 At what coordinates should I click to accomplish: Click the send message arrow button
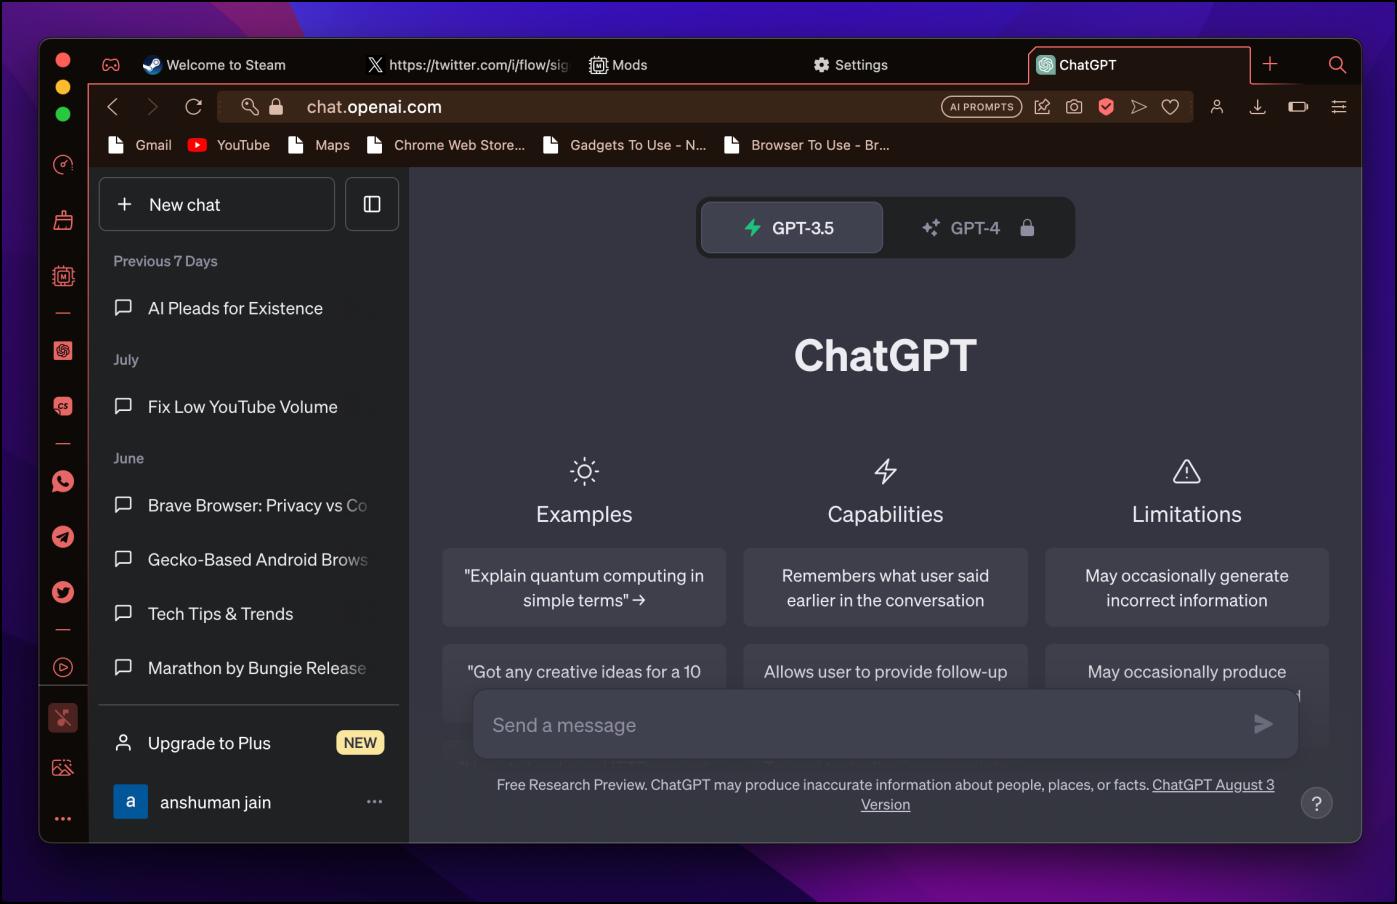[x=1263, y=724]
